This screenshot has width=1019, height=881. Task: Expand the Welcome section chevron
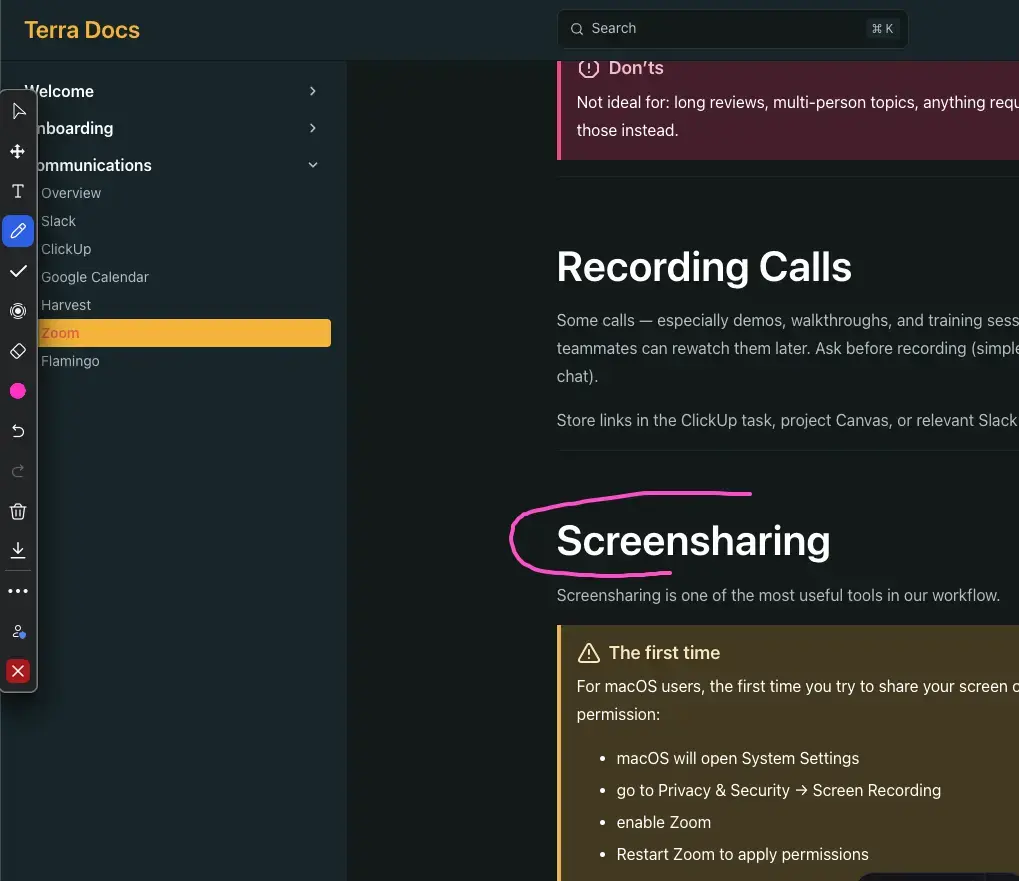click(313, 91)
